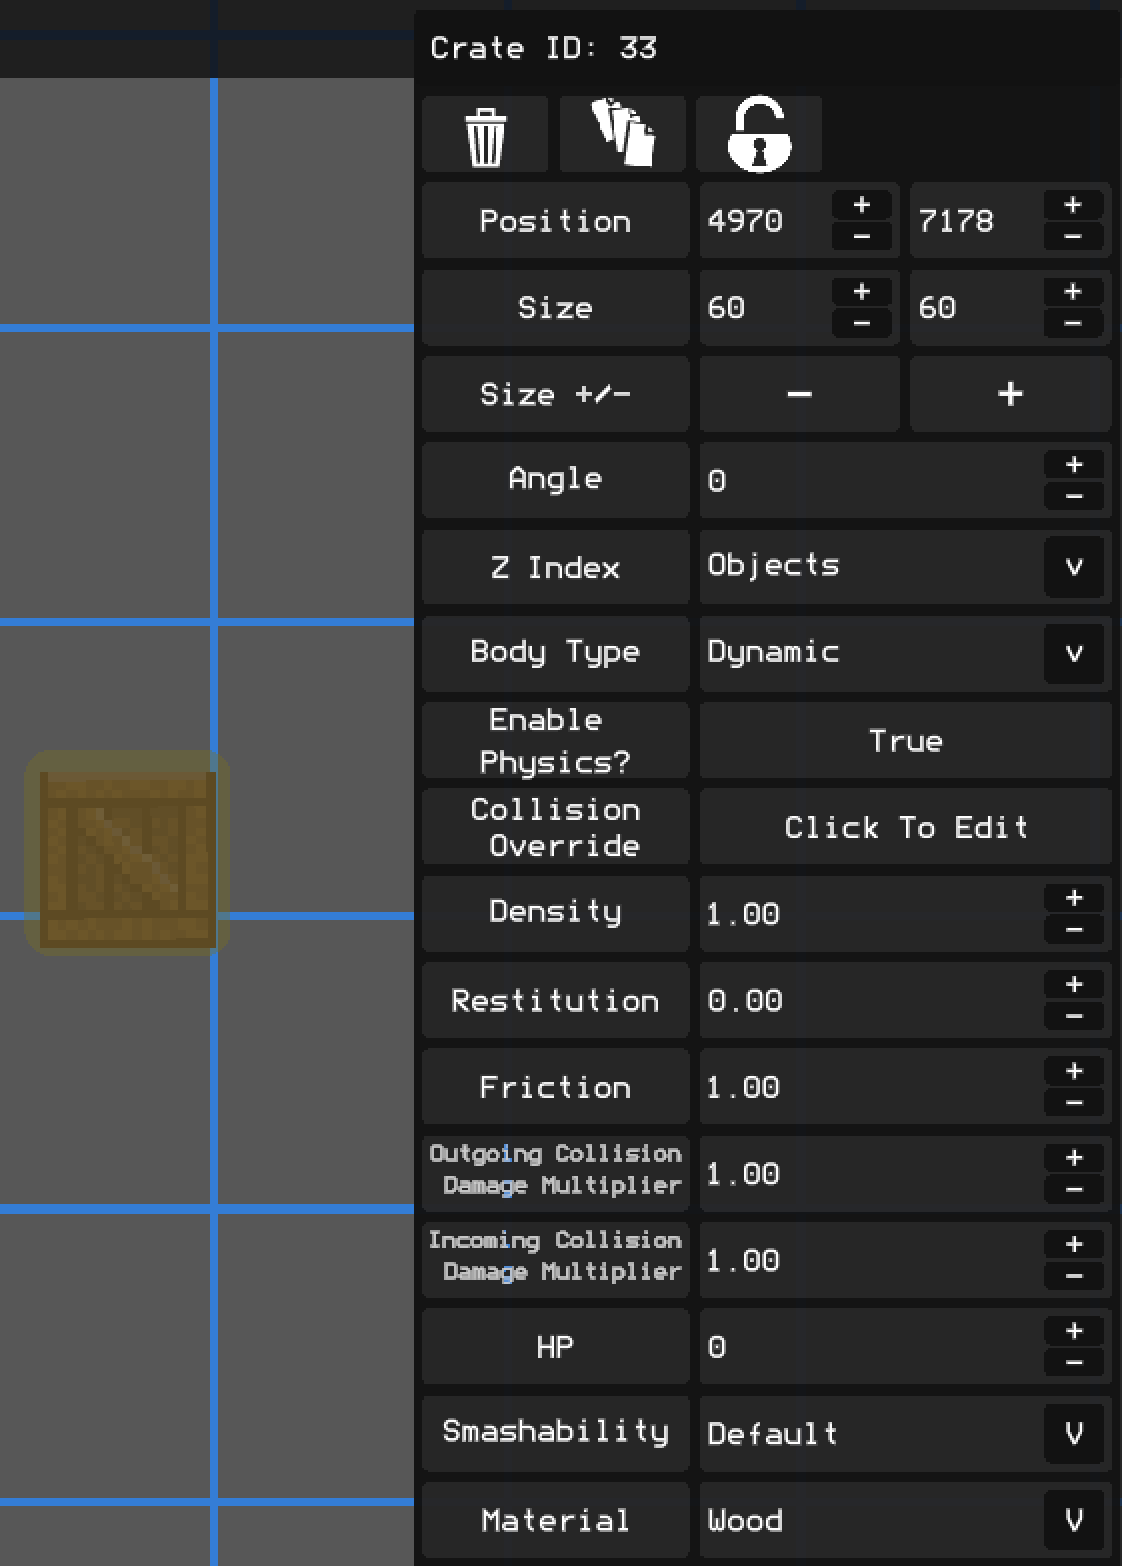This screenshot has width=1122, height=1566.
Task: Click the HP value input field
Action: click(x=870, y=1347)
